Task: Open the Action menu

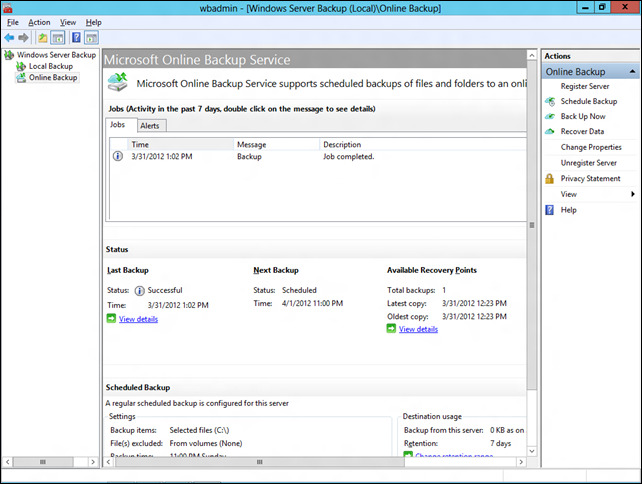Action: tap(39, 23)
